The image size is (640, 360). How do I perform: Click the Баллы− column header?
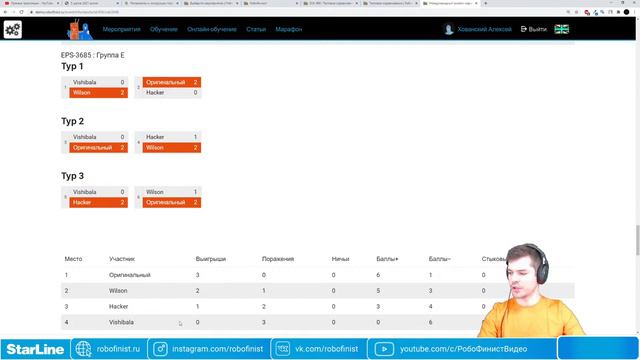tap(439, 259)
